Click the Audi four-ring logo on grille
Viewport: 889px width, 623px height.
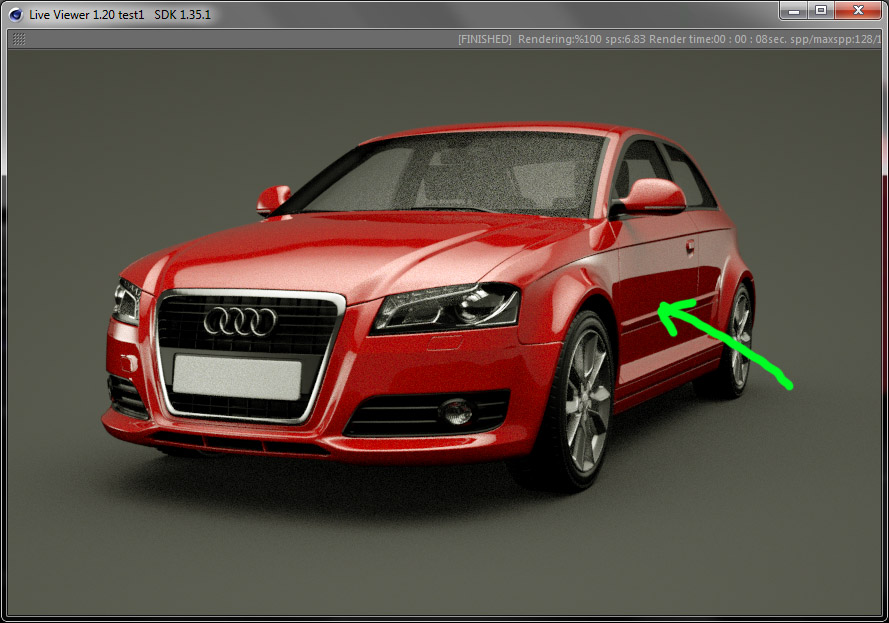pyautogui.click(x=240, y=321)
